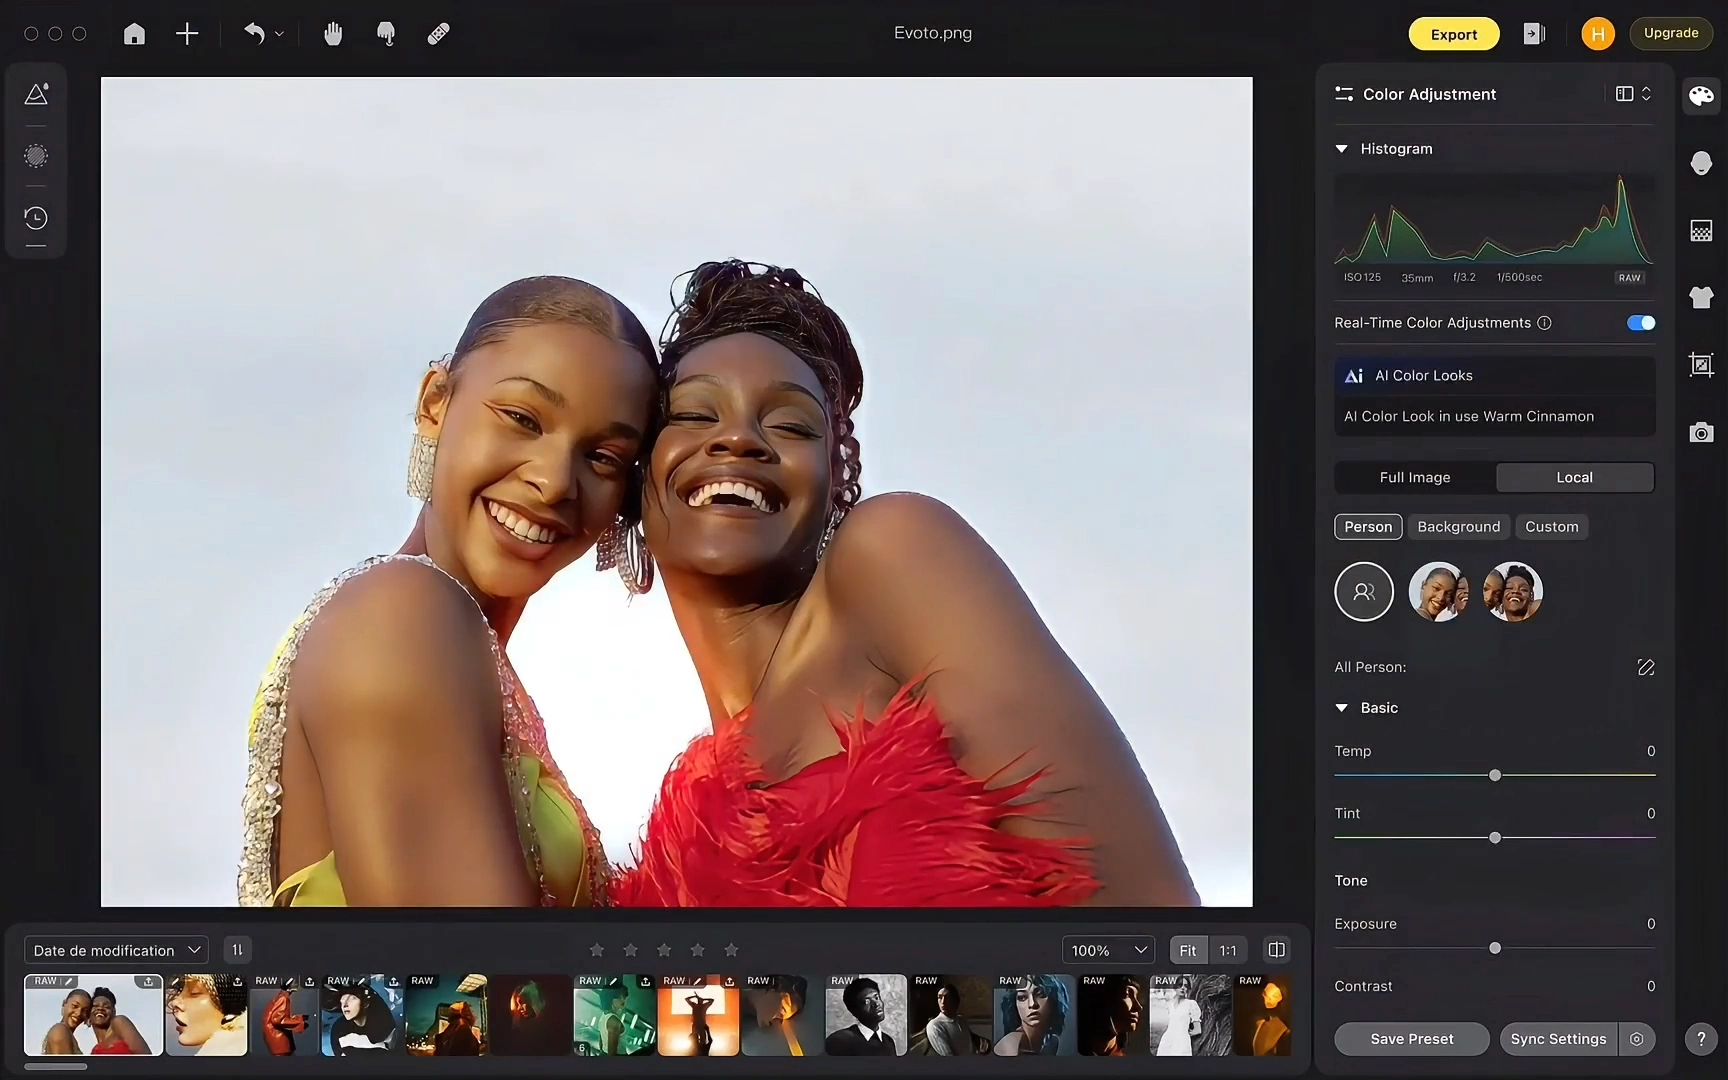1728x1080 pixels.
Task: Select the Fit zoom button
Action: (1188, 950)
